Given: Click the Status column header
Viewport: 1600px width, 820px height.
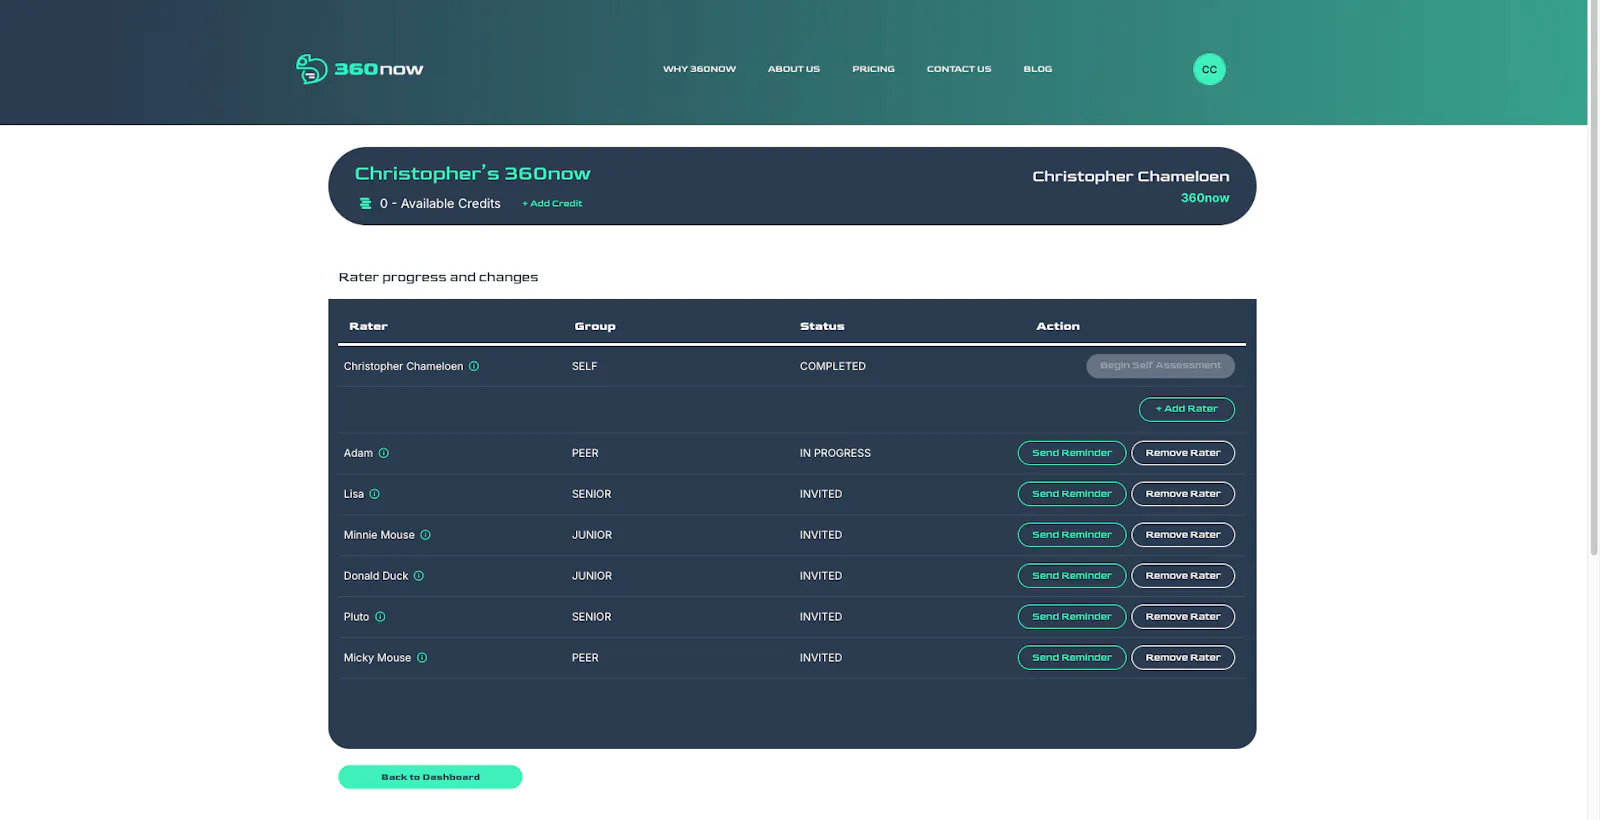Looking at the screenshot, I should point(822,326).
